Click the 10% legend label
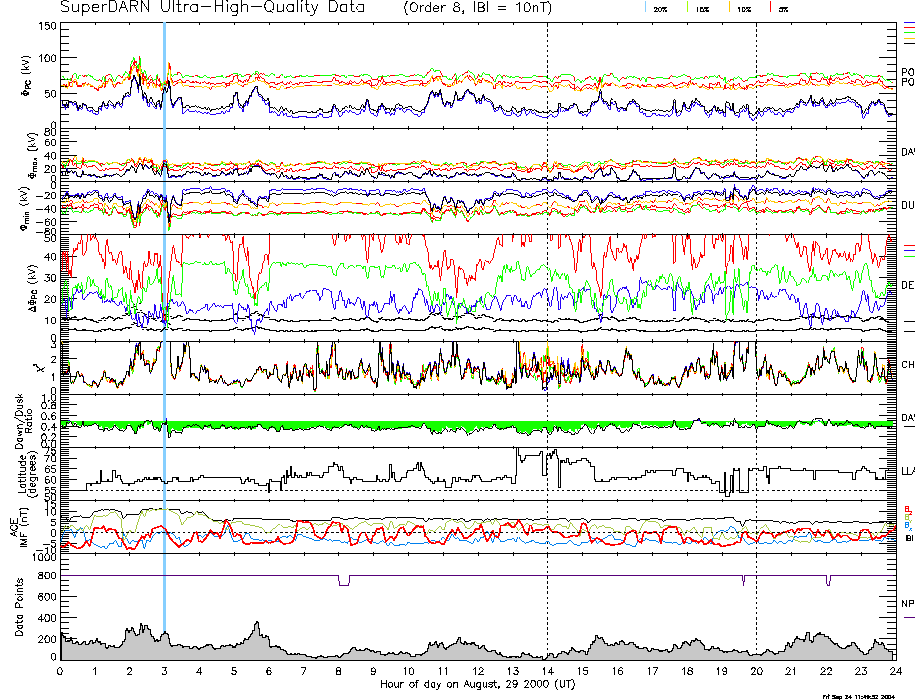Image resolution: width=915 pixels, height=700 pixels. click(743, 9)
